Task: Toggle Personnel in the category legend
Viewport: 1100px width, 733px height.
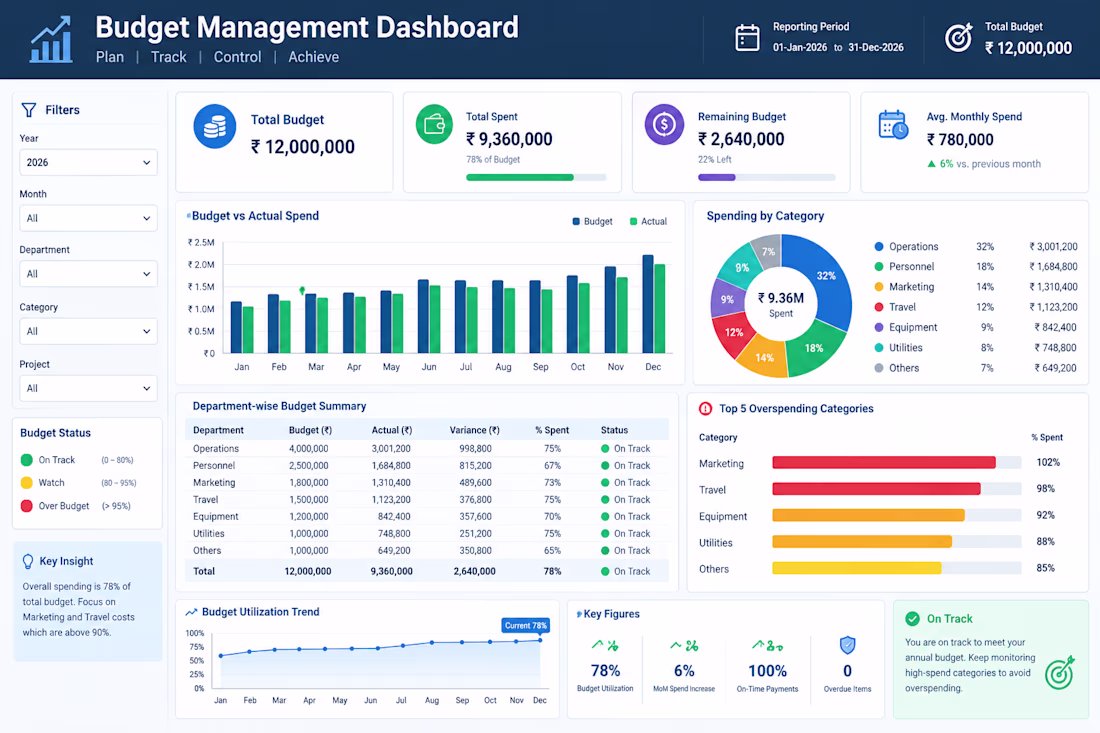Action: [904, 267]
